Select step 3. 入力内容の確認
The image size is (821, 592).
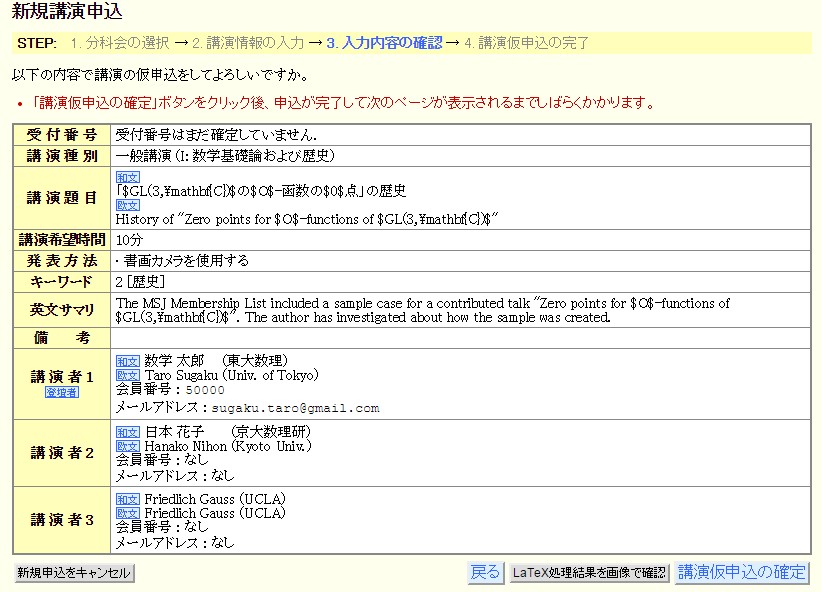point(384,43)
